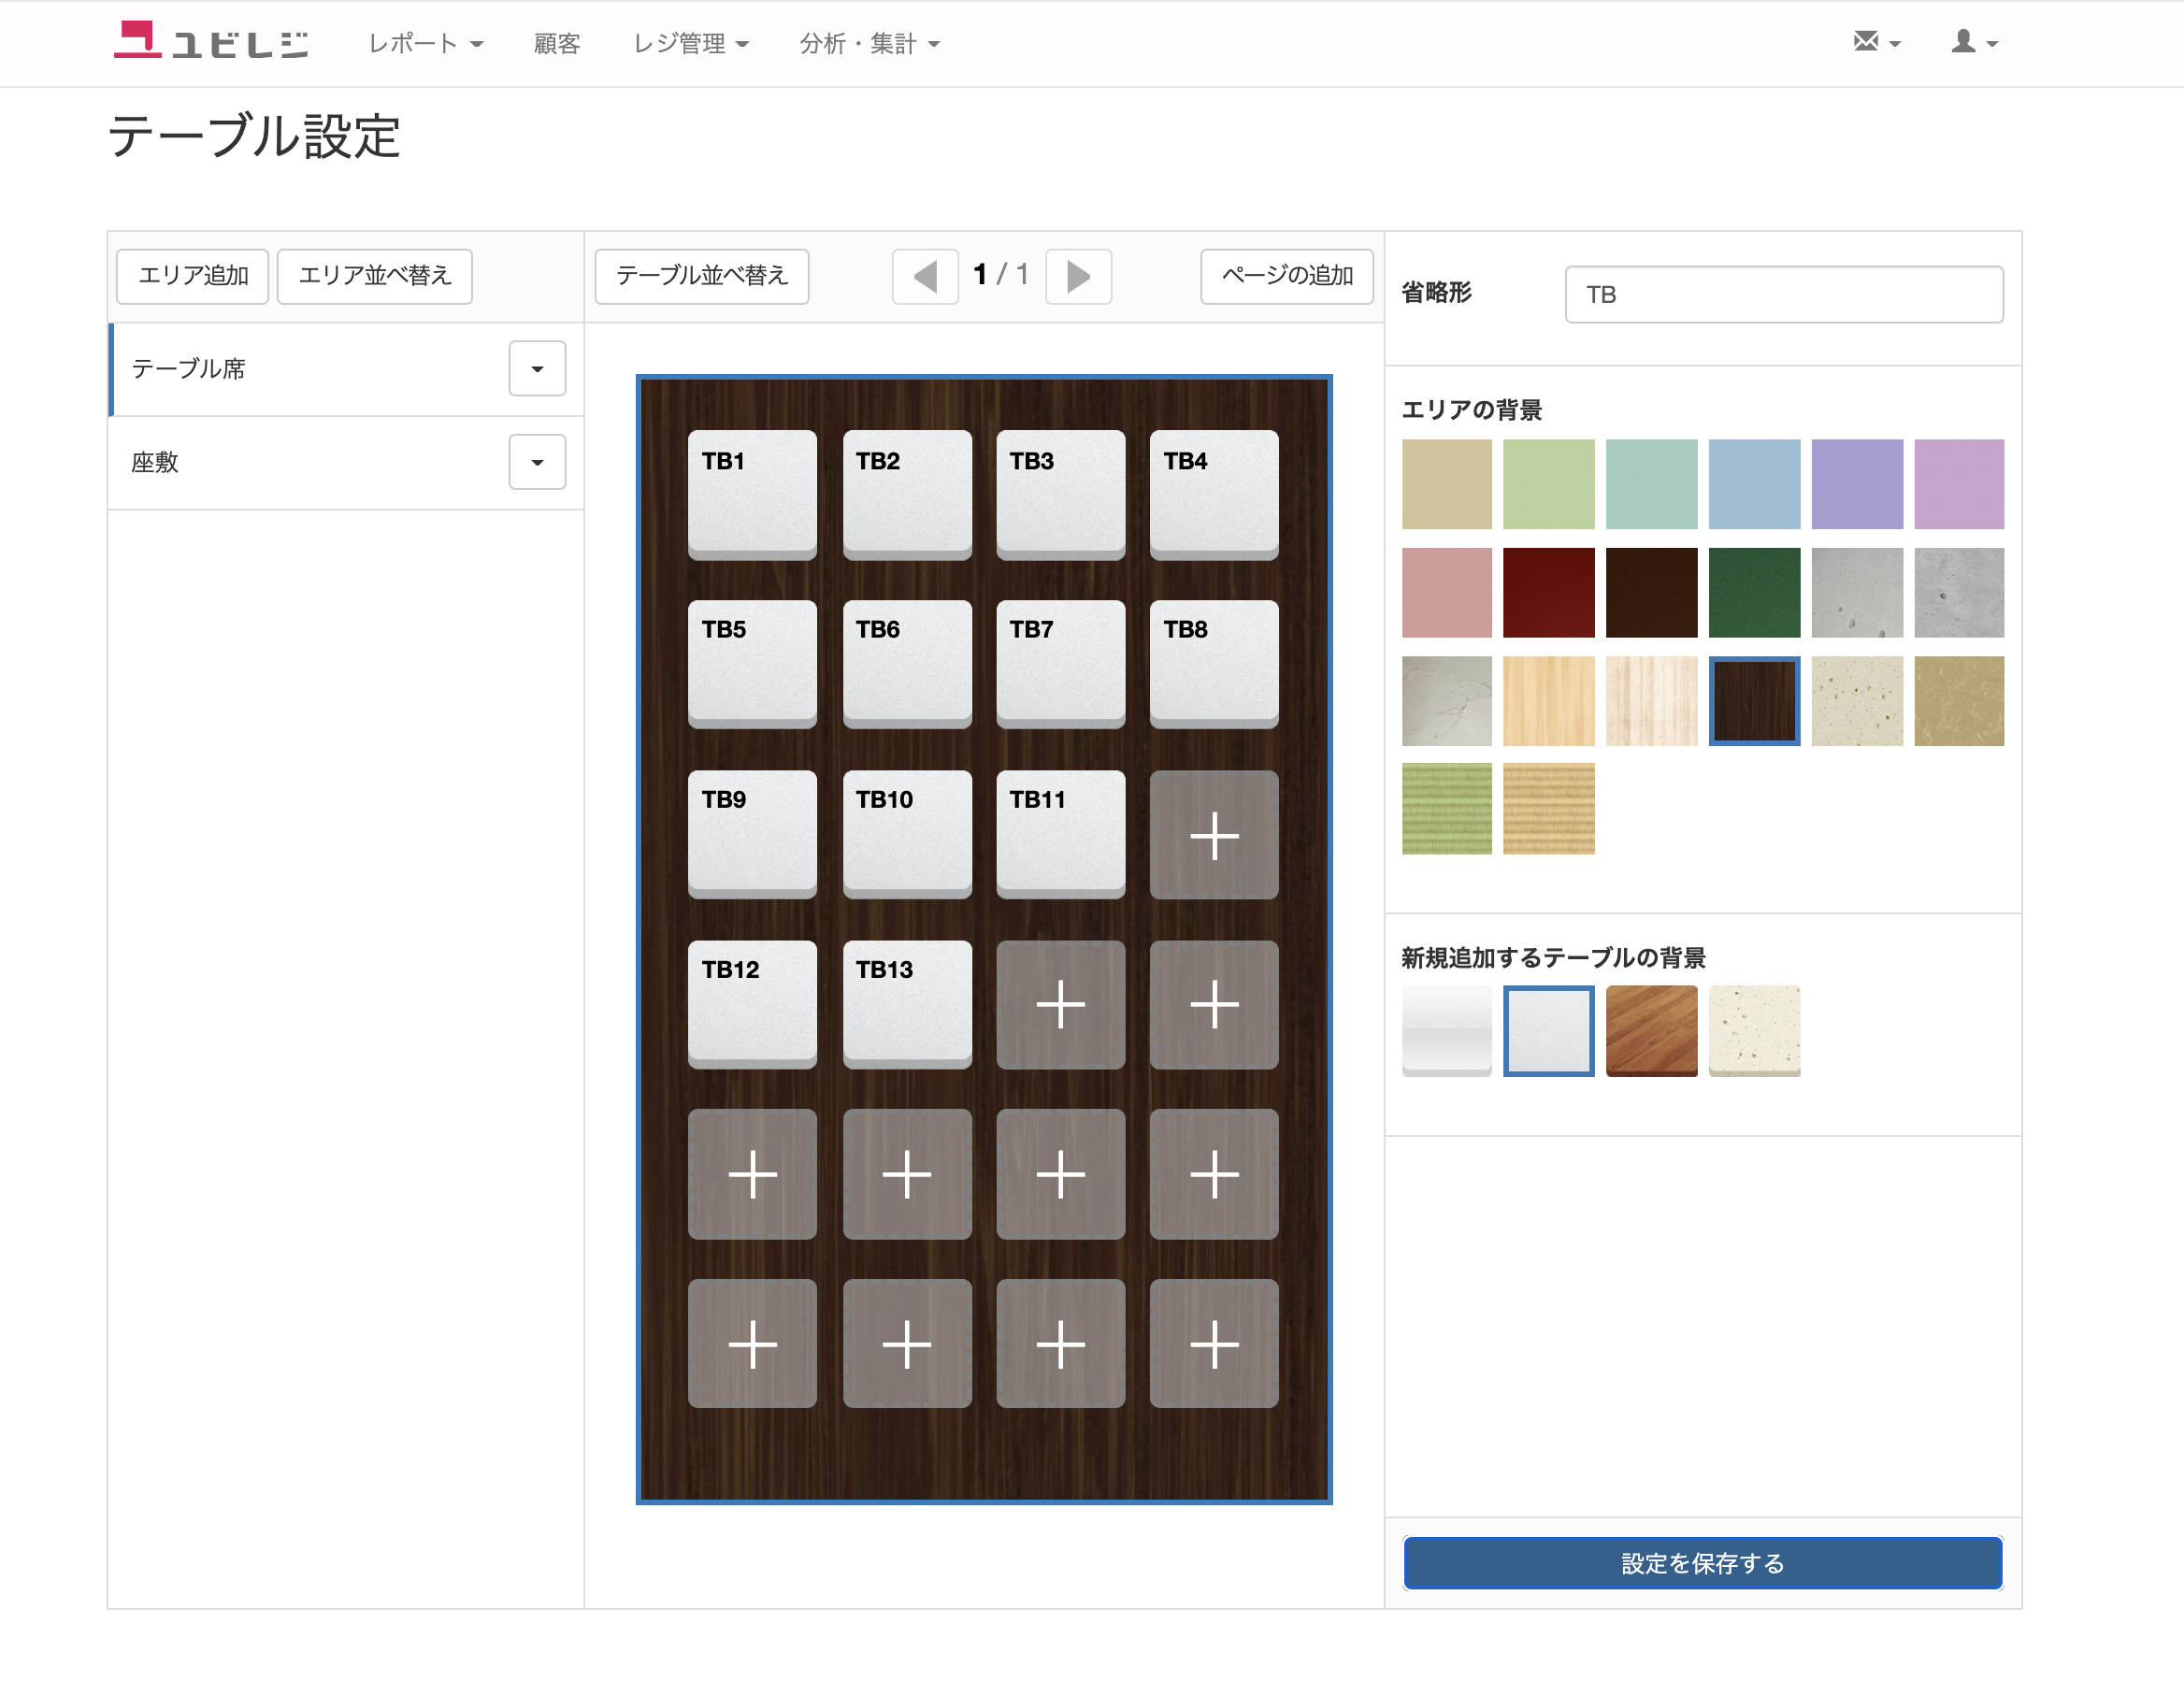Choose teal area background swatch

click(1651, 484)
